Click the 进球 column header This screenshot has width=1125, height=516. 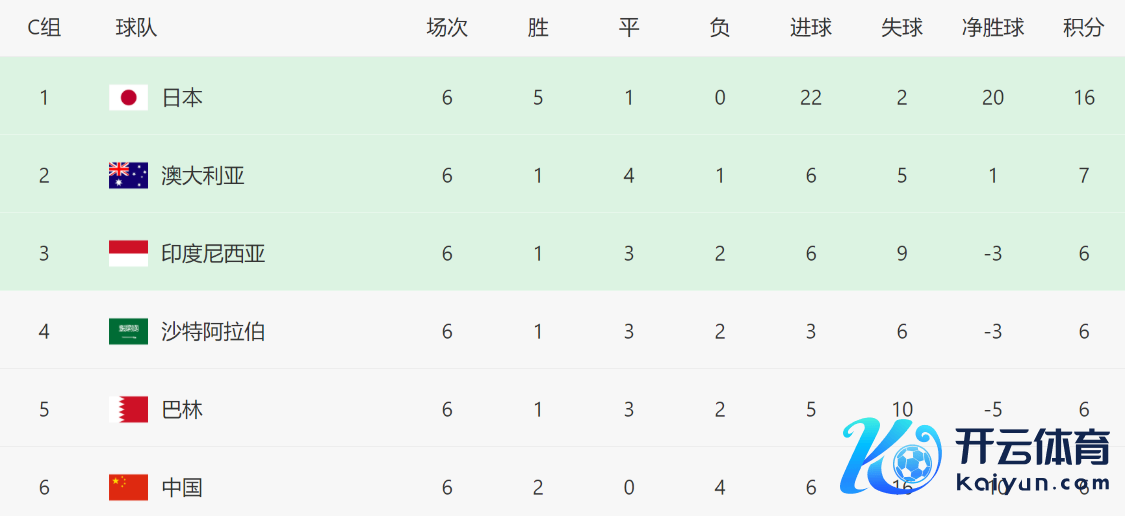click(x=810, y=28)
